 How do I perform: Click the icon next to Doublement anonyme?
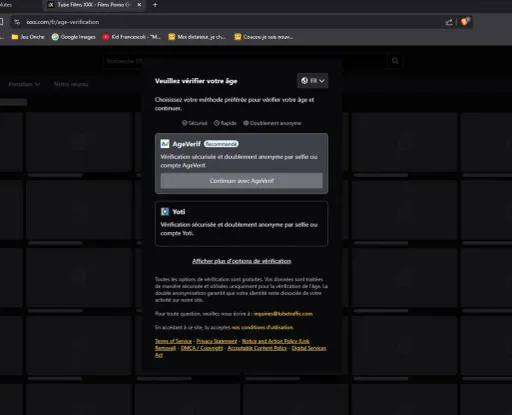tap(246, 123)
